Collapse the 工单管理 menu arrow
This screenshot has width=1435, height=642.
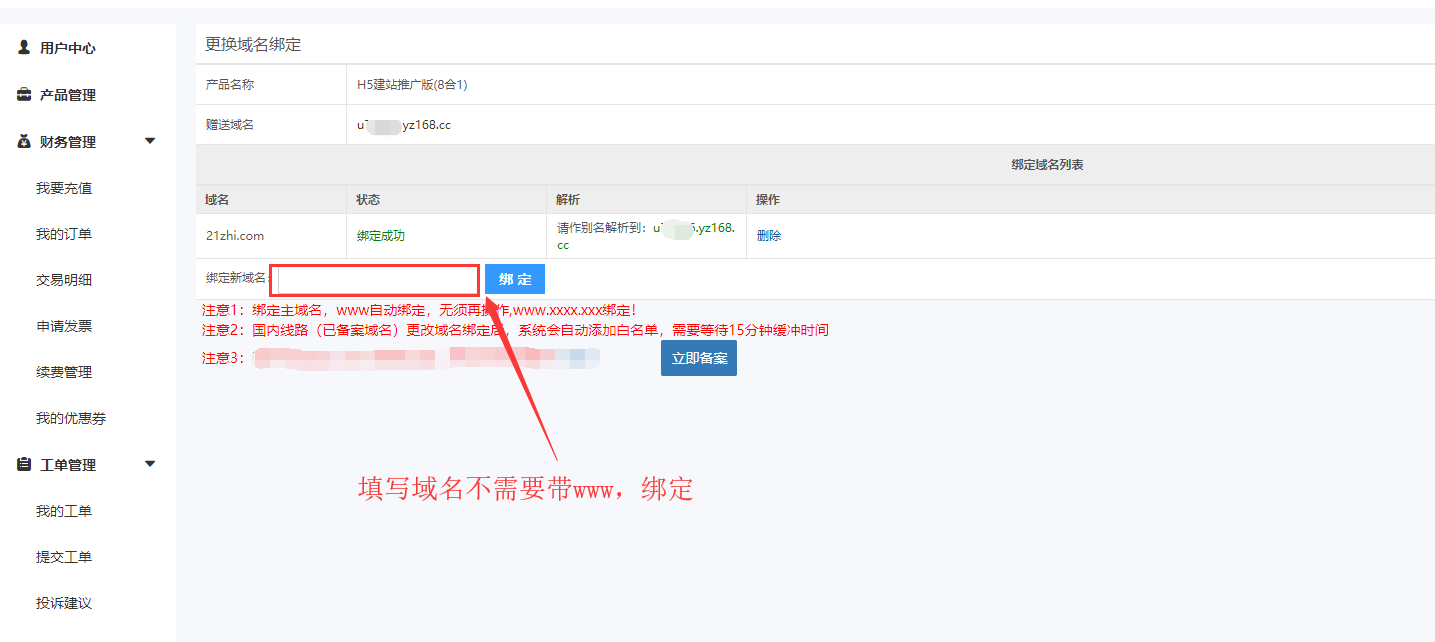click(150, 464)
